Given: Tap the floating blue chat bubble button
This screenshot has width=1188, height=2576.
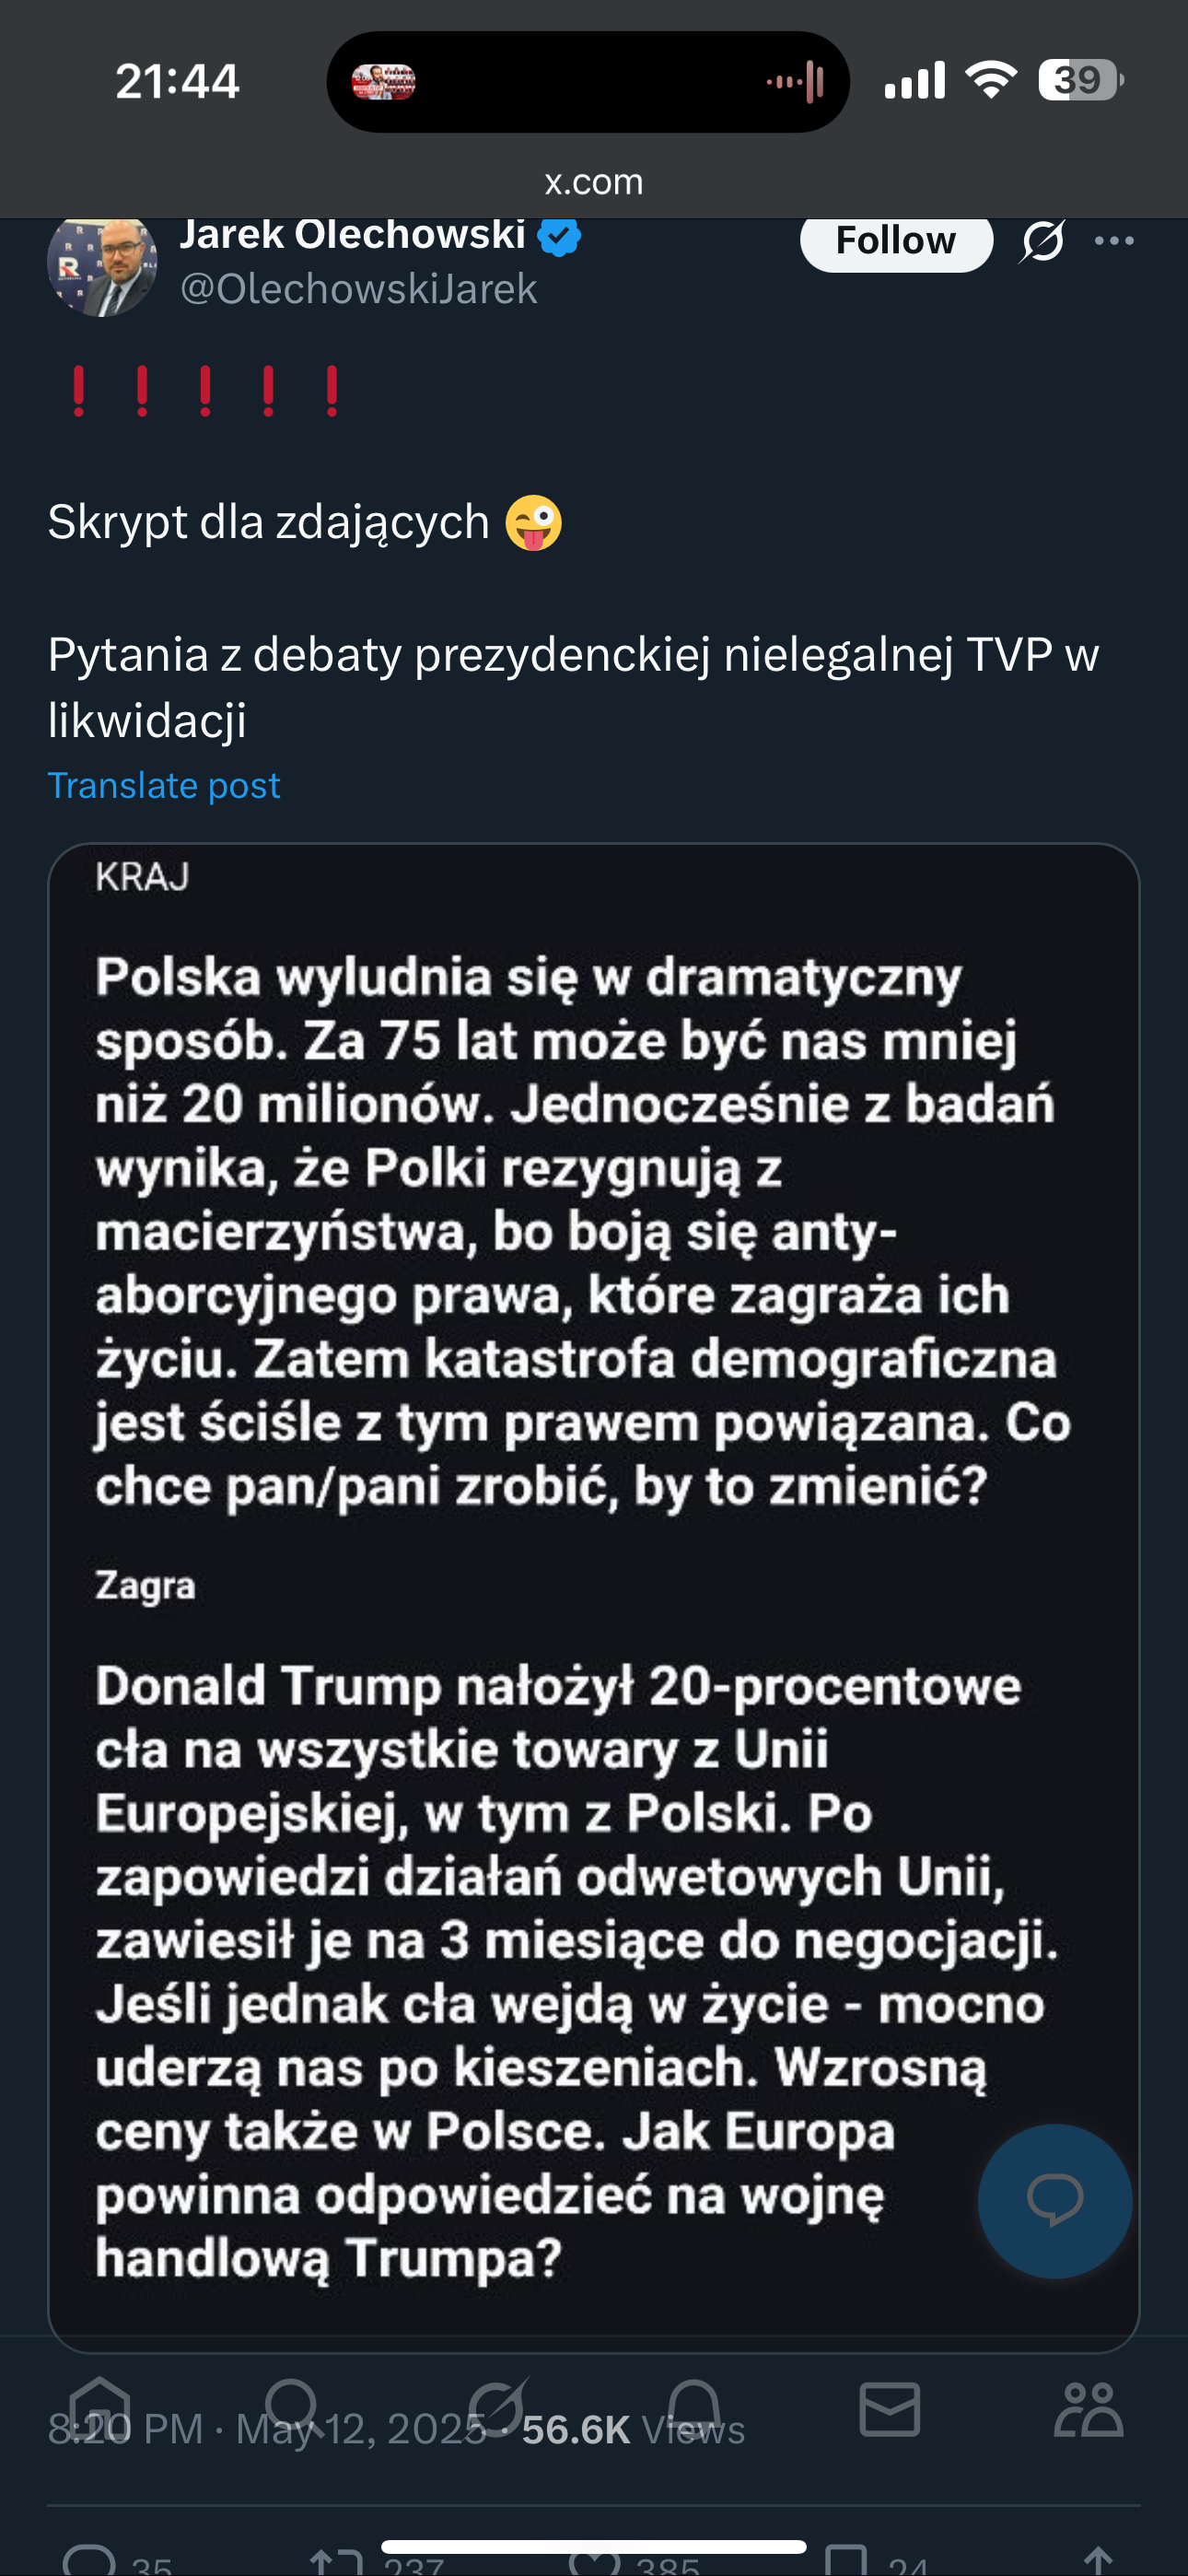Looking at the screenshot, I should point(1054,2201).
